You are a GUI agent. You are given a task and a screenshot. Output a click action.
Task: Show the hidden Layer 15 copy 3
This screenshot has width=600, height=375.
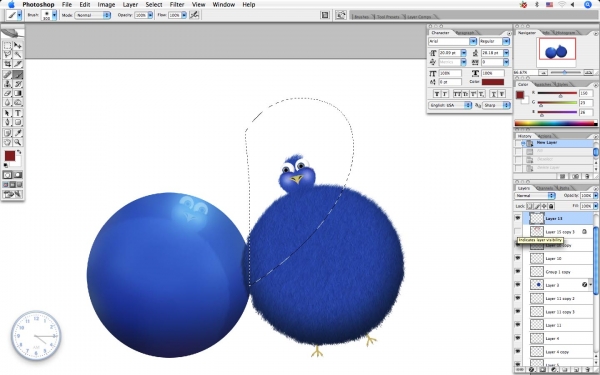(x=518, y=231)
